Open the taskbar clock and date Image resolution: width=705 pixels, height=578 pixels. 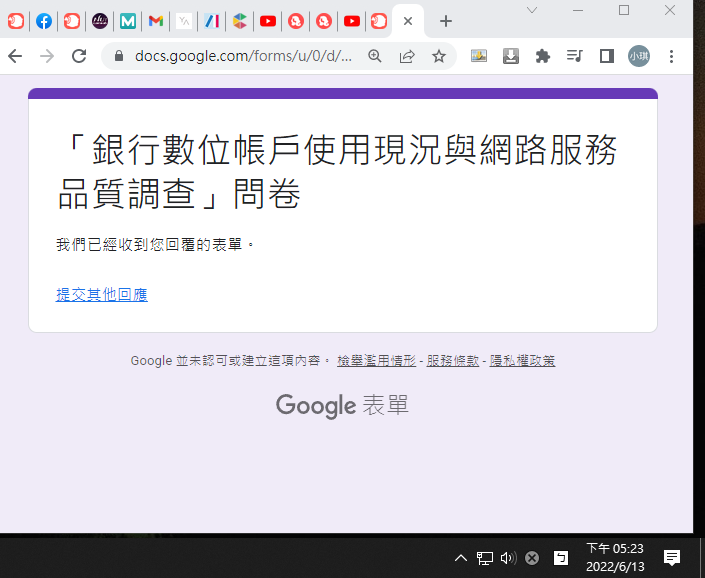click(615, 557)
